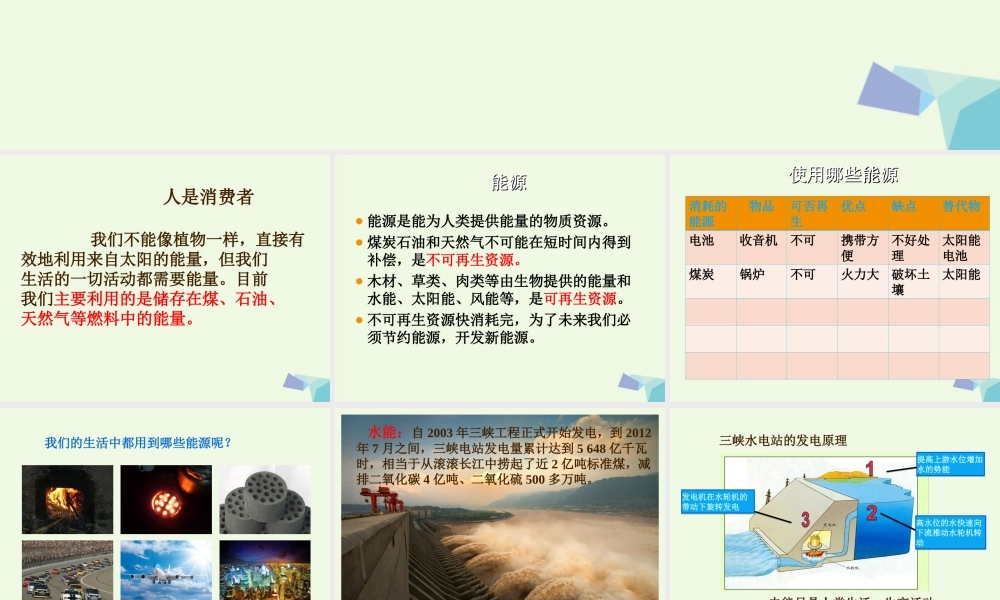The height and width of the screenshot is (600, 1000).
Task: Click the grey honeycomb coal photo
Action: pyautogui.click(x=265, y=499)
